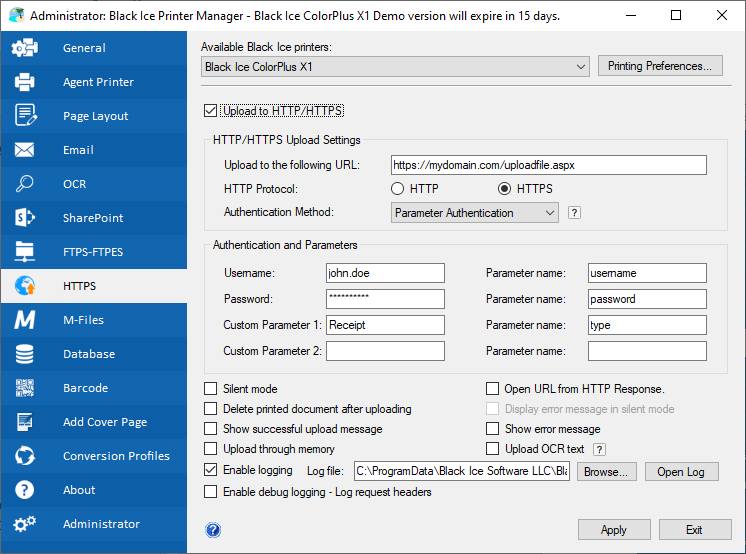Image resolution: width=746 pixels, height=554 pixels.
Task: Click the Barcode QR icon
Action: click(24, 388)
